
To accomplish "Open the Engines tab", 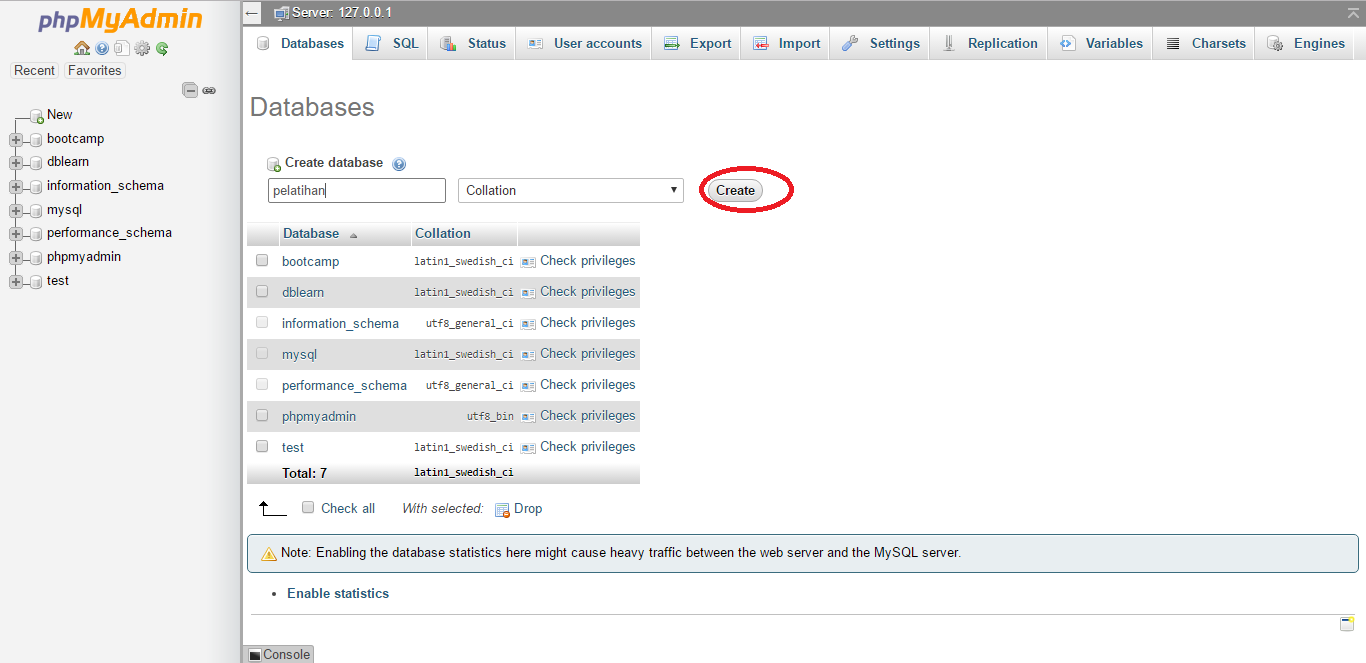I will click(1306, 43).
